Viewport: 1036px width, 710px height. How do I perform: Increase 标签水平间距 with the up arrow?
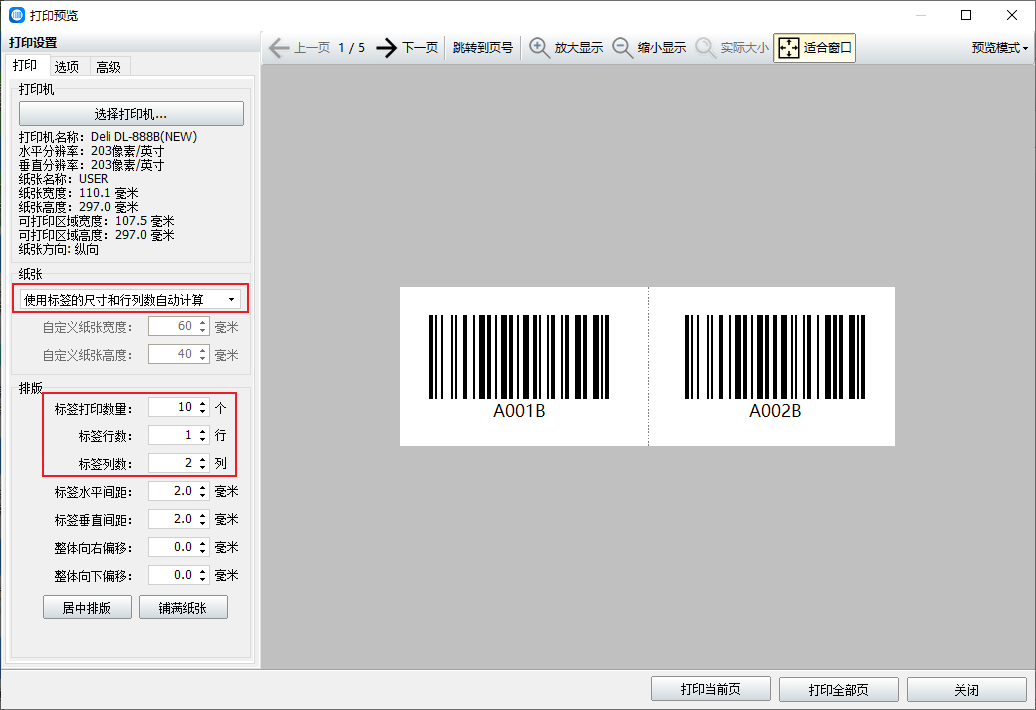(x=203, y=487)
